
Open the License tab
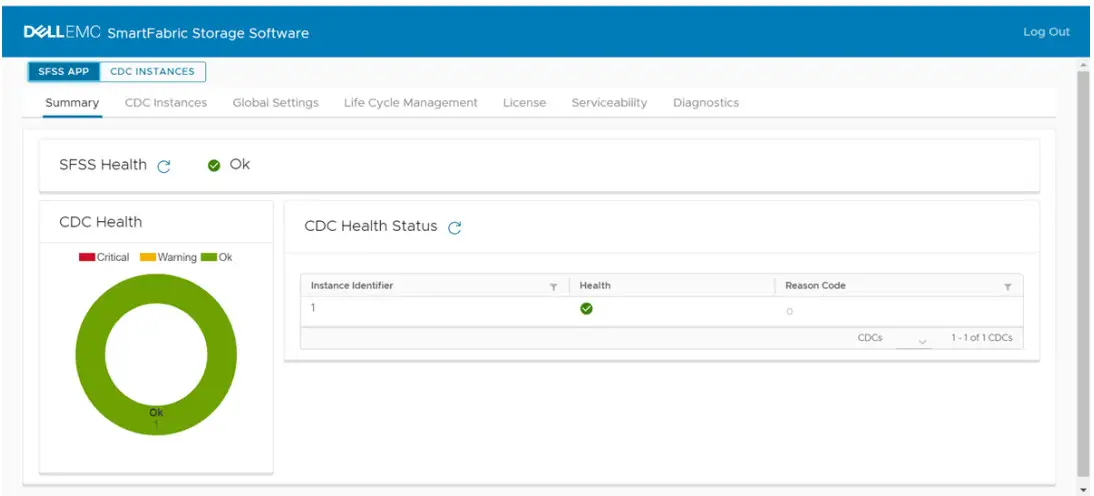click(x=525, y=103)
